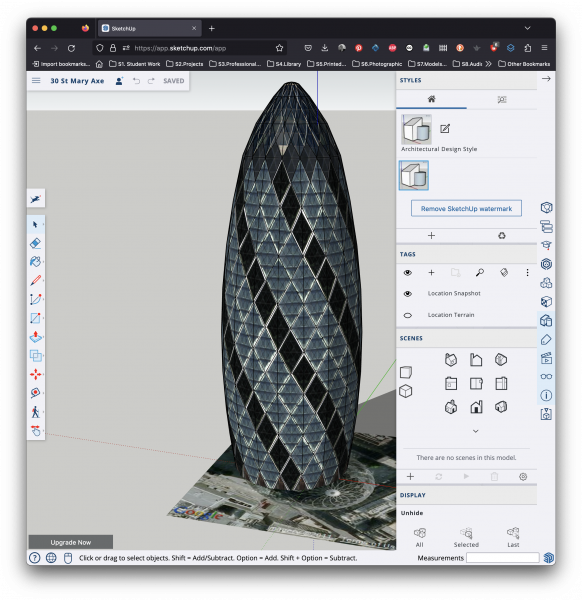The width and height of the screenshot is (582, 600).
Task: Open the hamburger menu beside 30 St Mary Axe
Action: pyautogui.click(x=36, y=80)
